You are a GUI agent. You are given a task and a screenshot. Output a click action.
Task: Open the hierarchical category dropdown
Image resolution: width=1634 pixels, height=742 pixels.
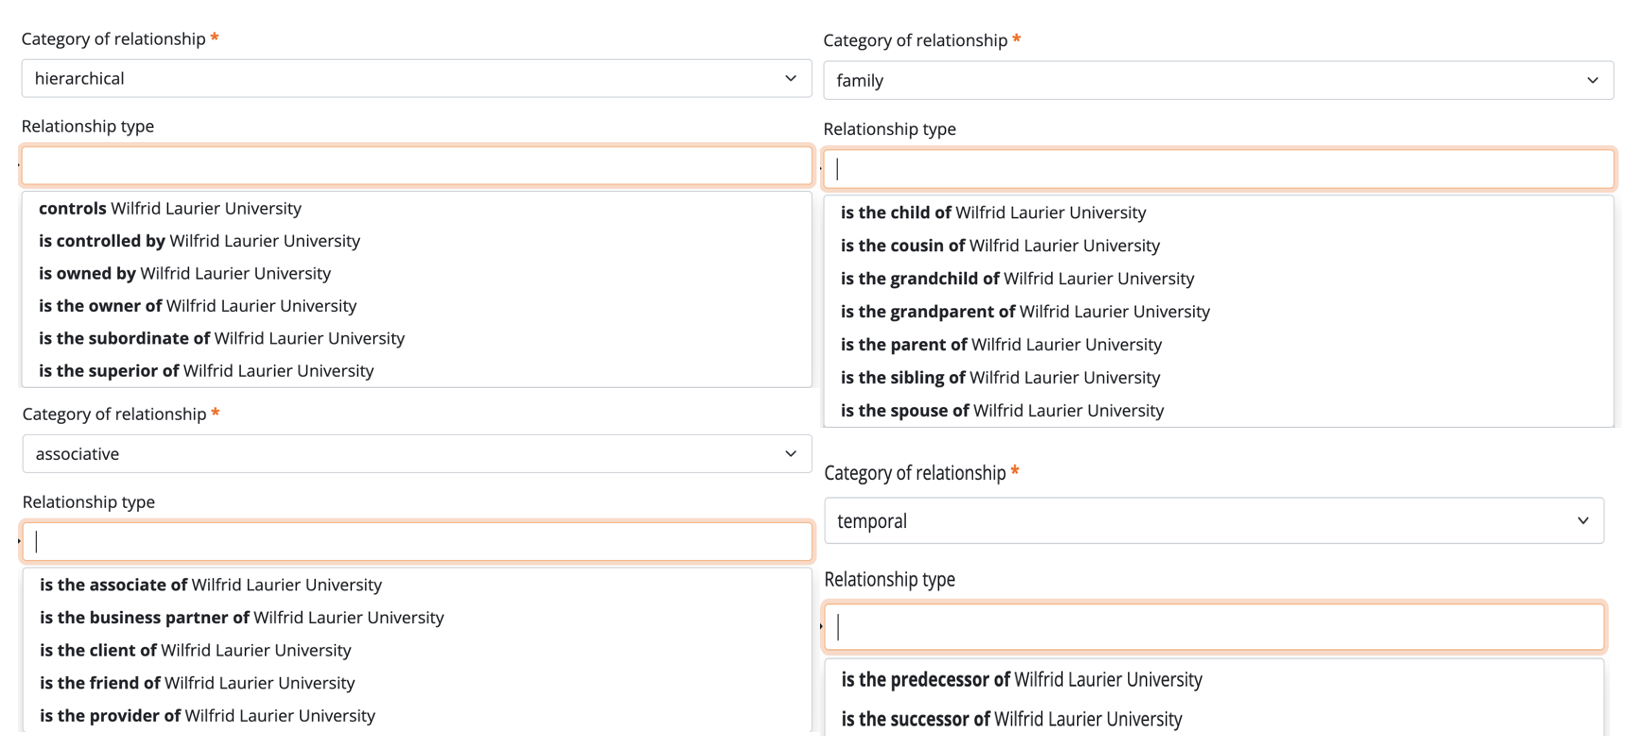tap(416, 78)
